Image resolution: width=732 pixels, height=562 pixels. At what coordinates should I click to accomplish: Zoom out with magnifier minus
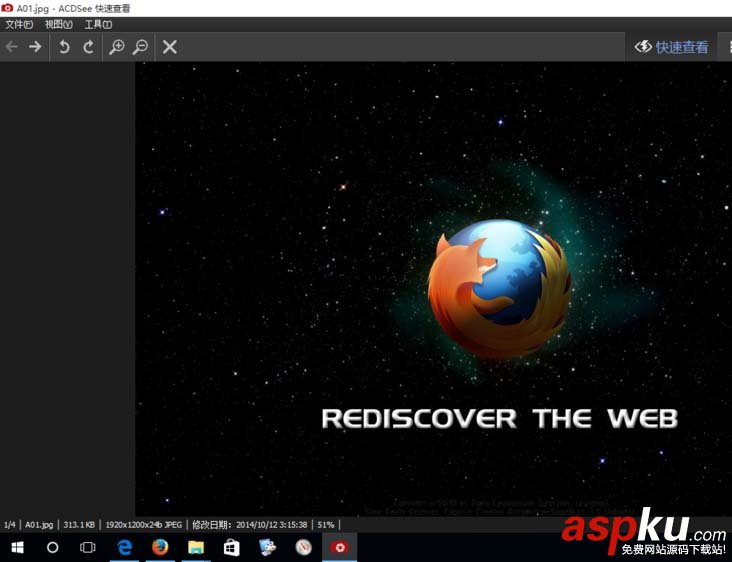click(140, 47)
